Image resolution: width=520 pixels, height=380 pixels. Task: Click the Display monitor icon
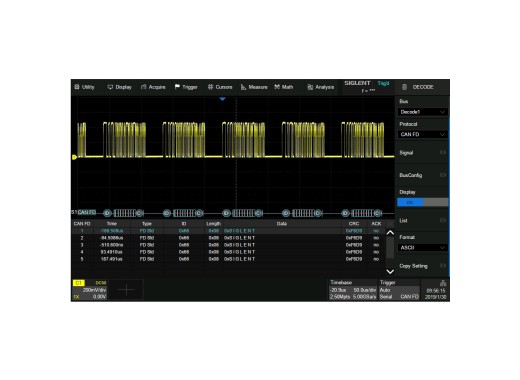(x=110, y=87)
